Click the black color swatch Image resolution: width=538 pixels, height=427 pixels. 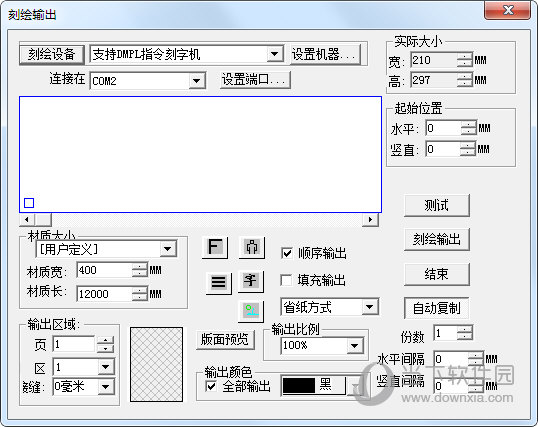tap(299, 385)
